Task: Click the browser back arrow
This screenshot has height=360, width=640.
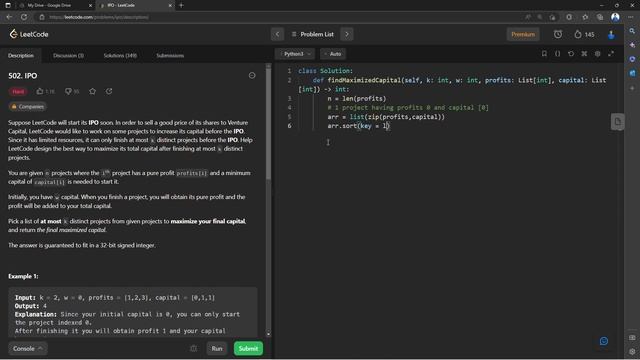Action: (9, 17)
